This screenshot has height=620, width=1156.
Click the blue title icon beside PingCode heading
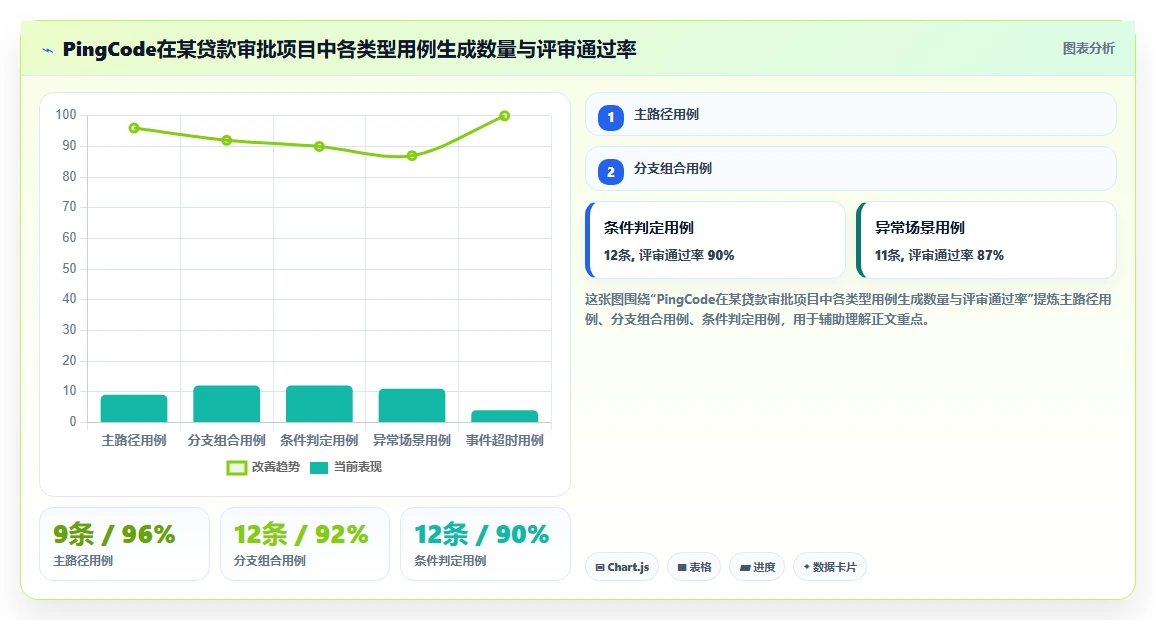pos(48,50)
